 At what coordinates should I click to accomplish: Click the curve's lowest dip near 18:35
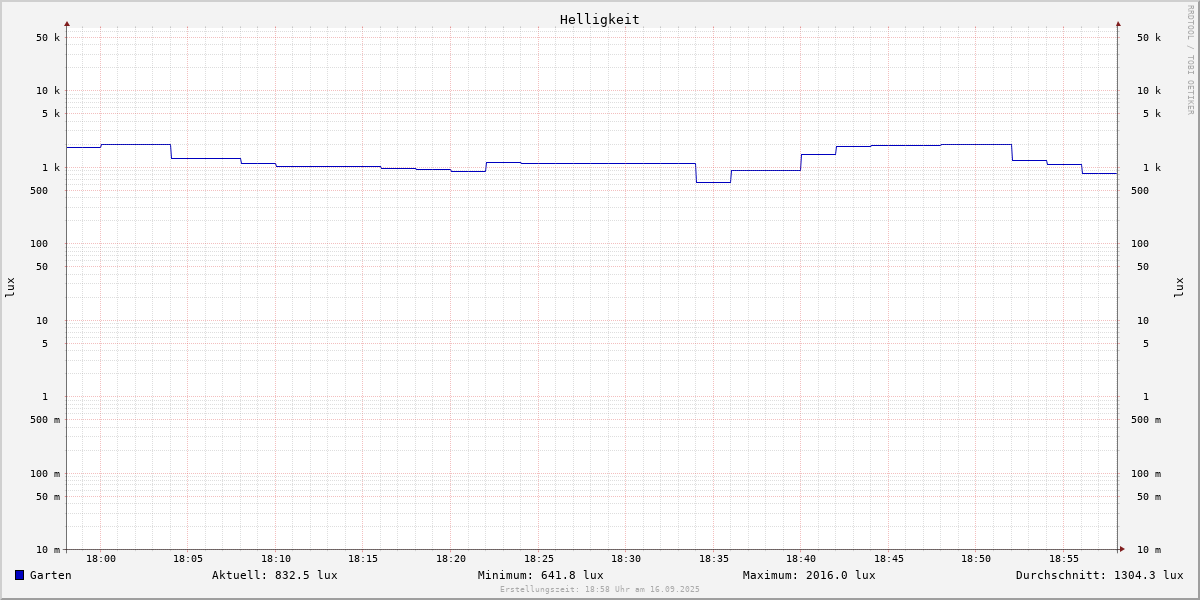[713, 182]
